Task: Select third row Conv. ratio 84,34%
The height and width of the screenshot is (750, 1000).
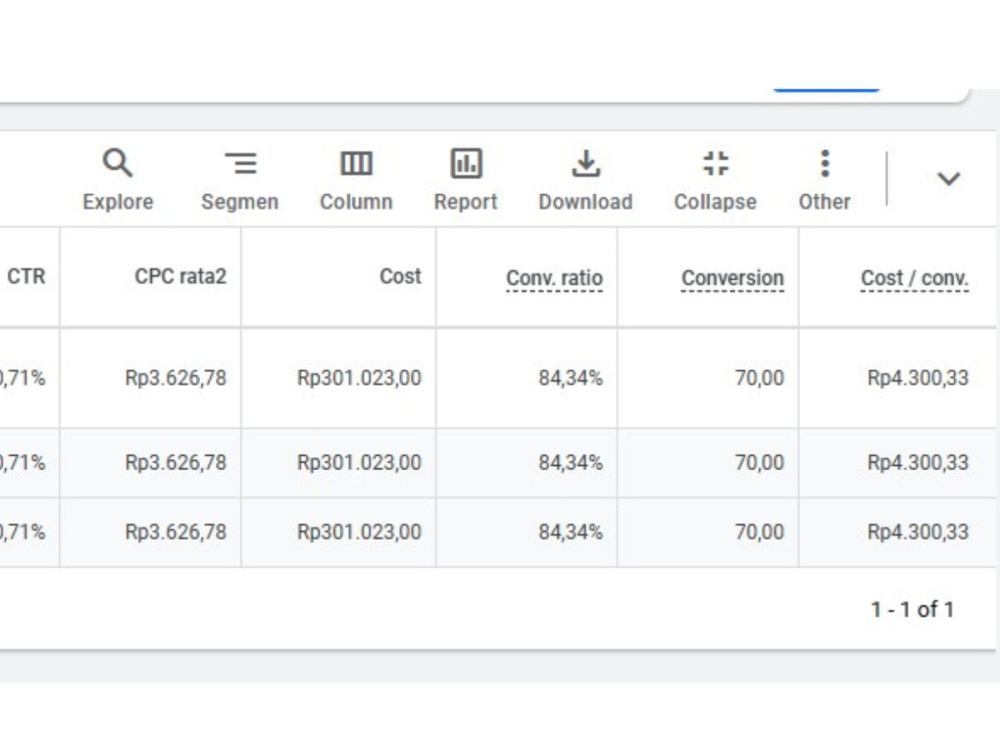Action: 570,532
